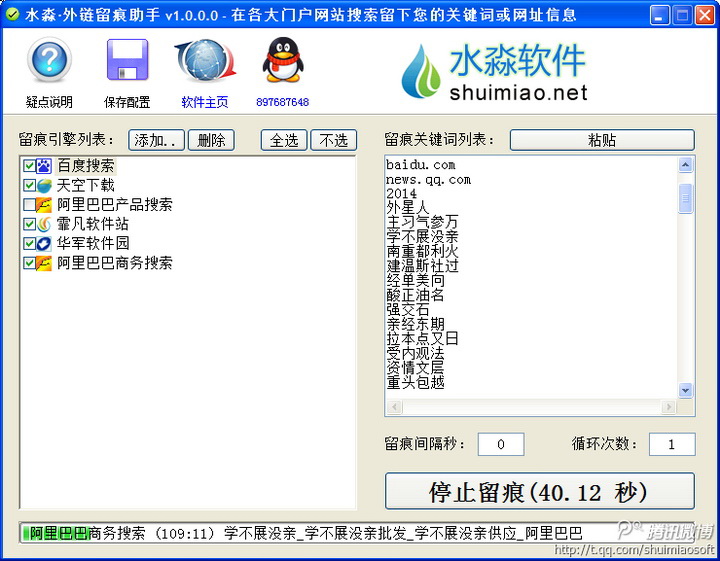Disable the 阿里巴巴商务搜索 checkbox
Image resolution: width=720 pixels, height=561 pixels.
tap(29, 263)
